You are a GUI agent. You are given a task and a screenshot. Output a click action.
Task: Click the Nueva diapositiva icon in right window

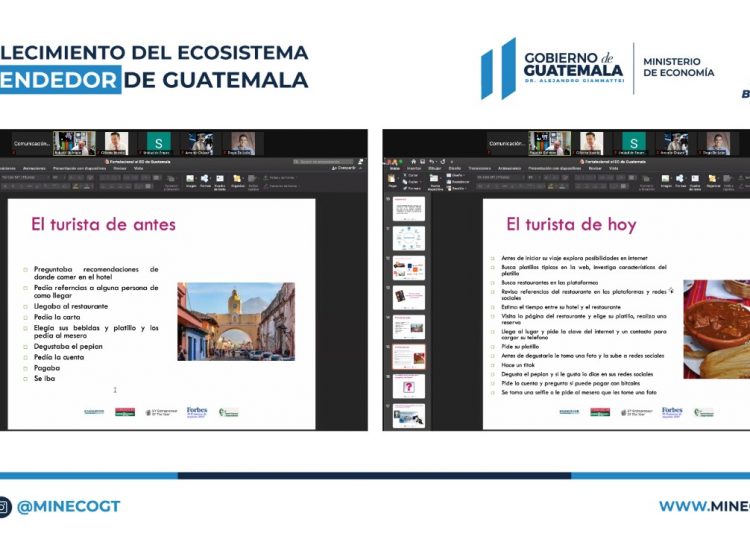[435, 181]
